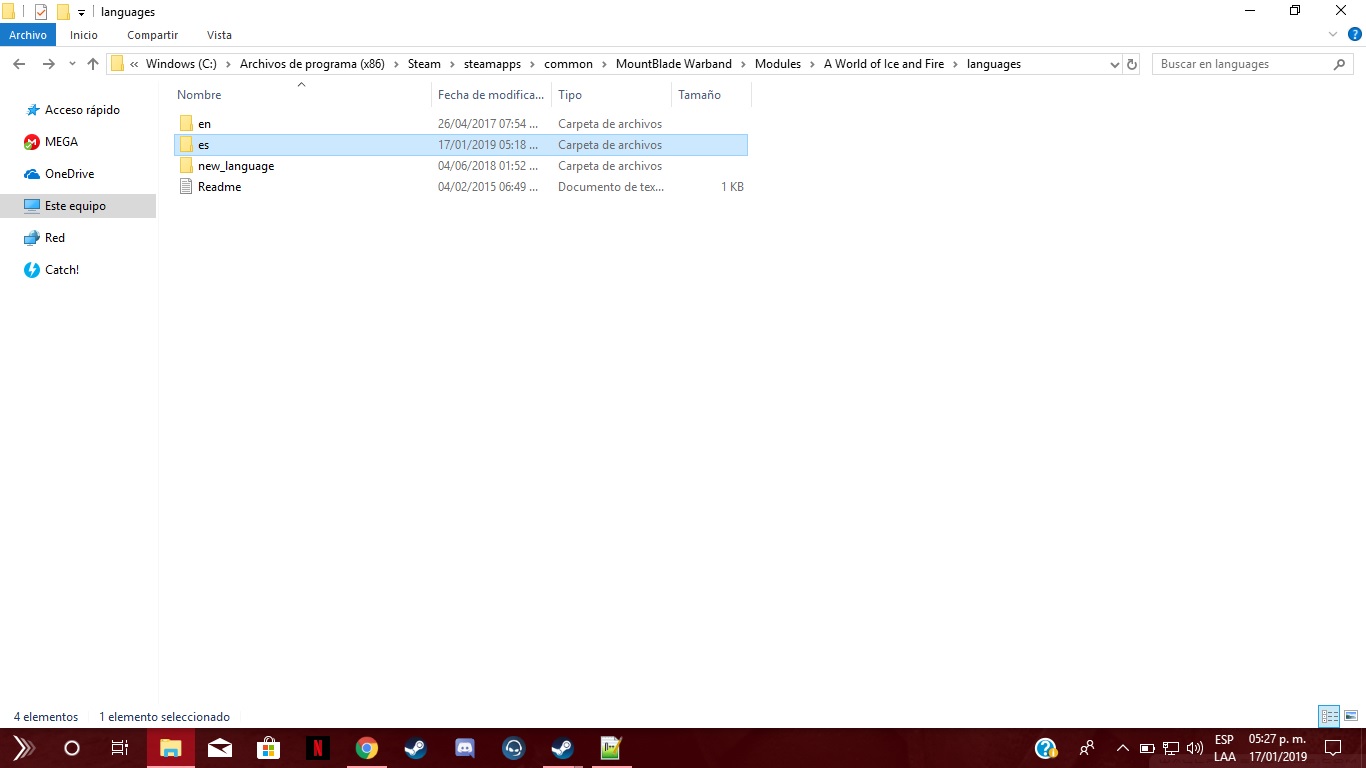Expand subfolders chevron after Steam breadcrumb
1366x768 pixels.
pos(452,64)
